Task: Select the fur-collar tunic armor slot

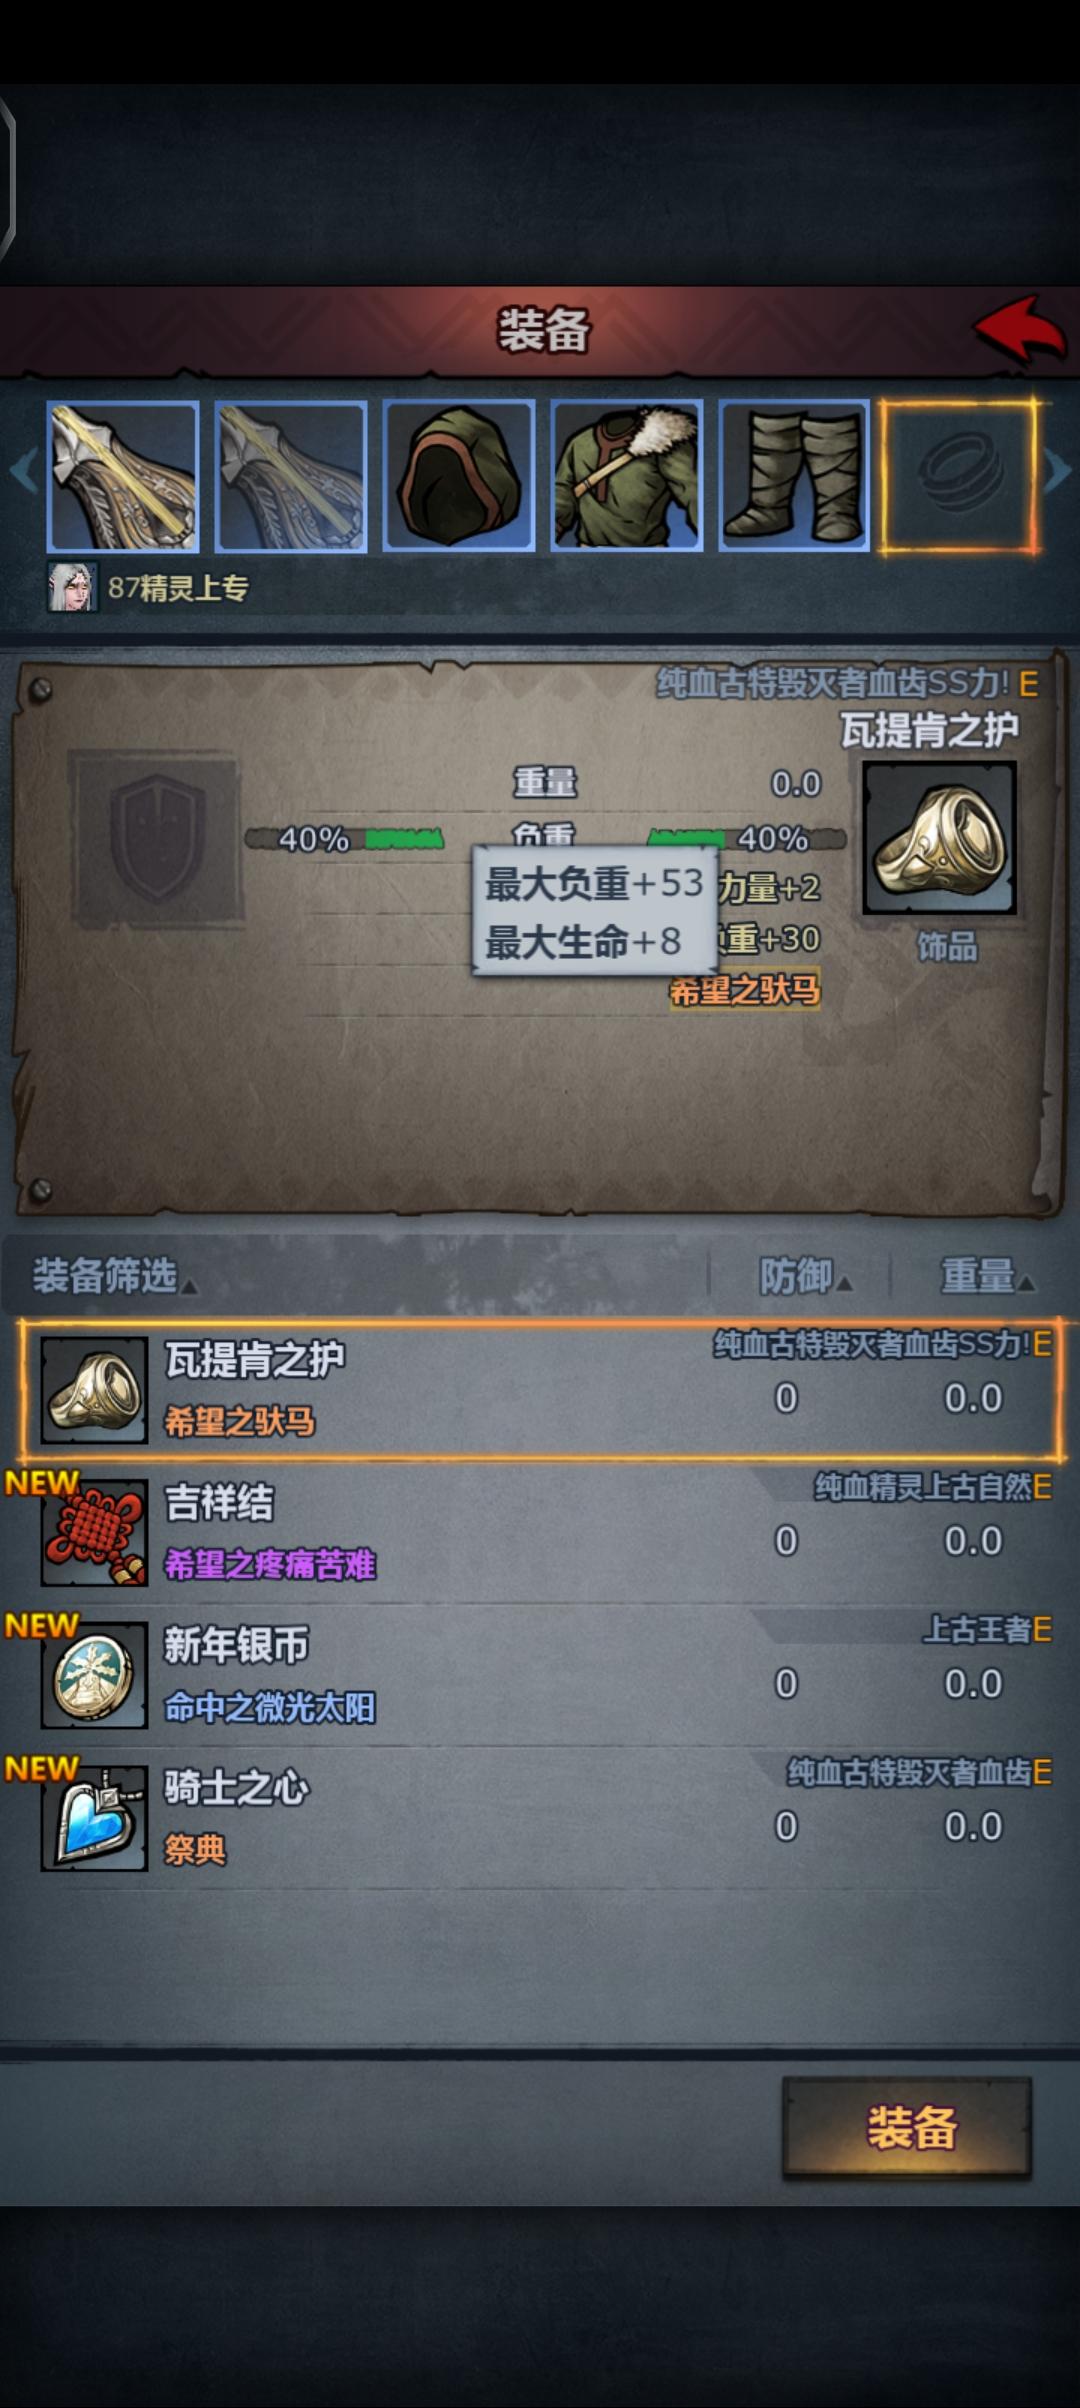Action: 627,476
